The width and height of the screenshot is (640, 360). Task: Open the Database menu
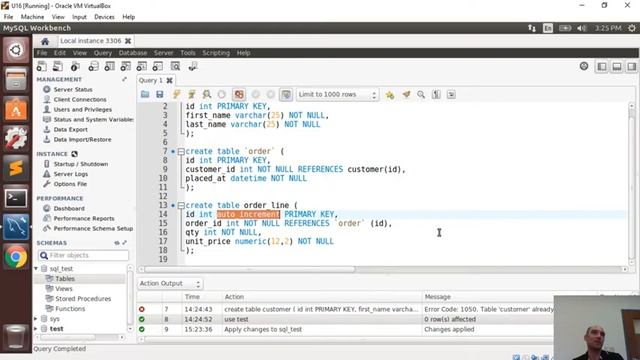pos(133,53)
